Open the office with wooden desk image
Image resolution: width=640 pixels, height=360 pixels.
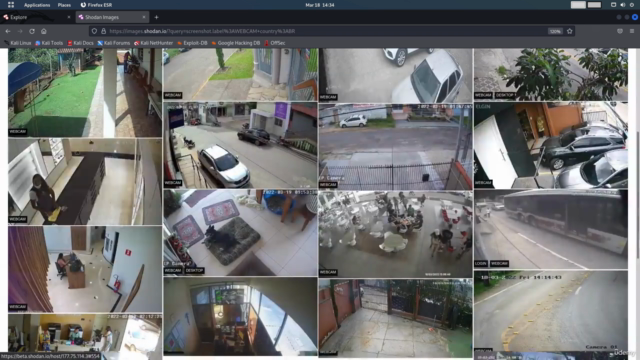[85, 269]
